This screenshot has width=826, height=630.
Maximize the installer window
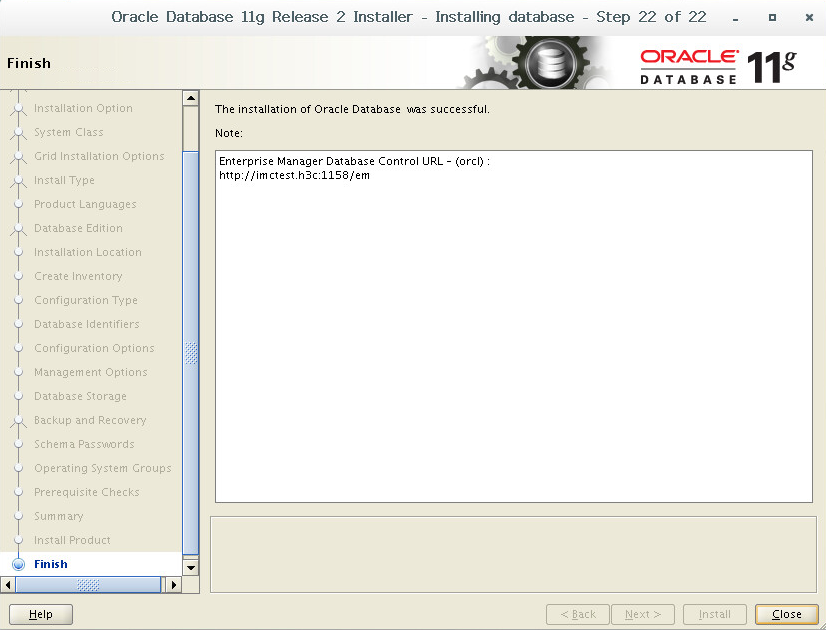(x=772, y=17)
